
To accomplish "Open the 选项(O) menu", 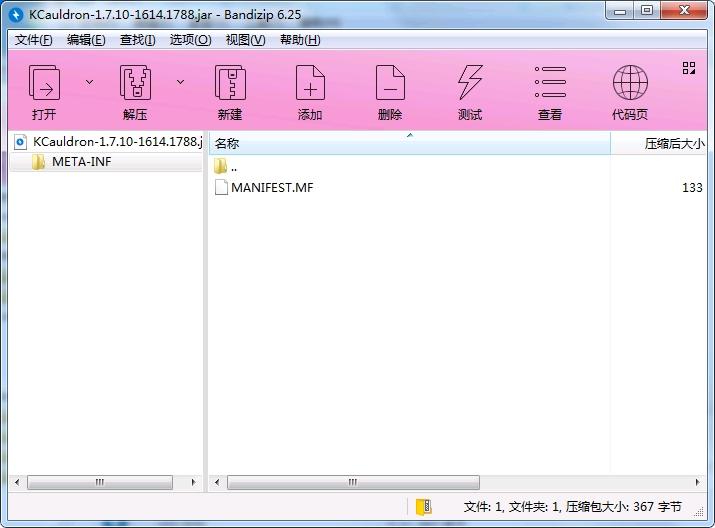I will pos(190,40).
